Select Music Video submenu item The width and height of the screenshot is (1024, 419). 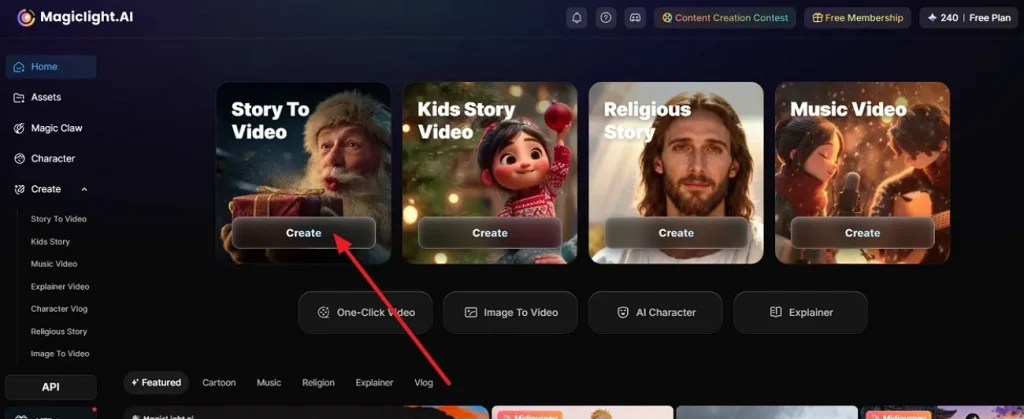point(54,264)
